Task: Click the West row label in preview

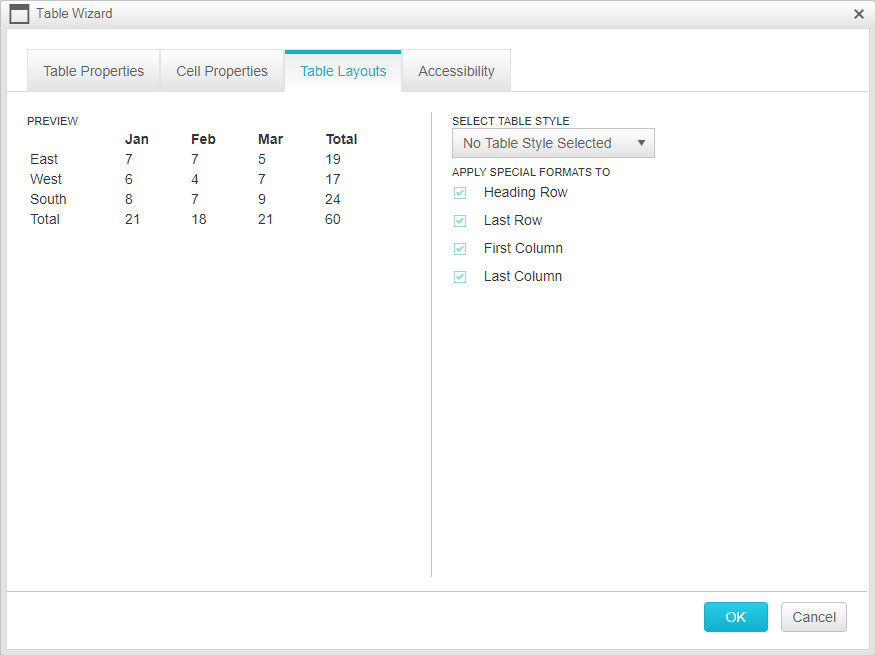Action: [46, 179]
